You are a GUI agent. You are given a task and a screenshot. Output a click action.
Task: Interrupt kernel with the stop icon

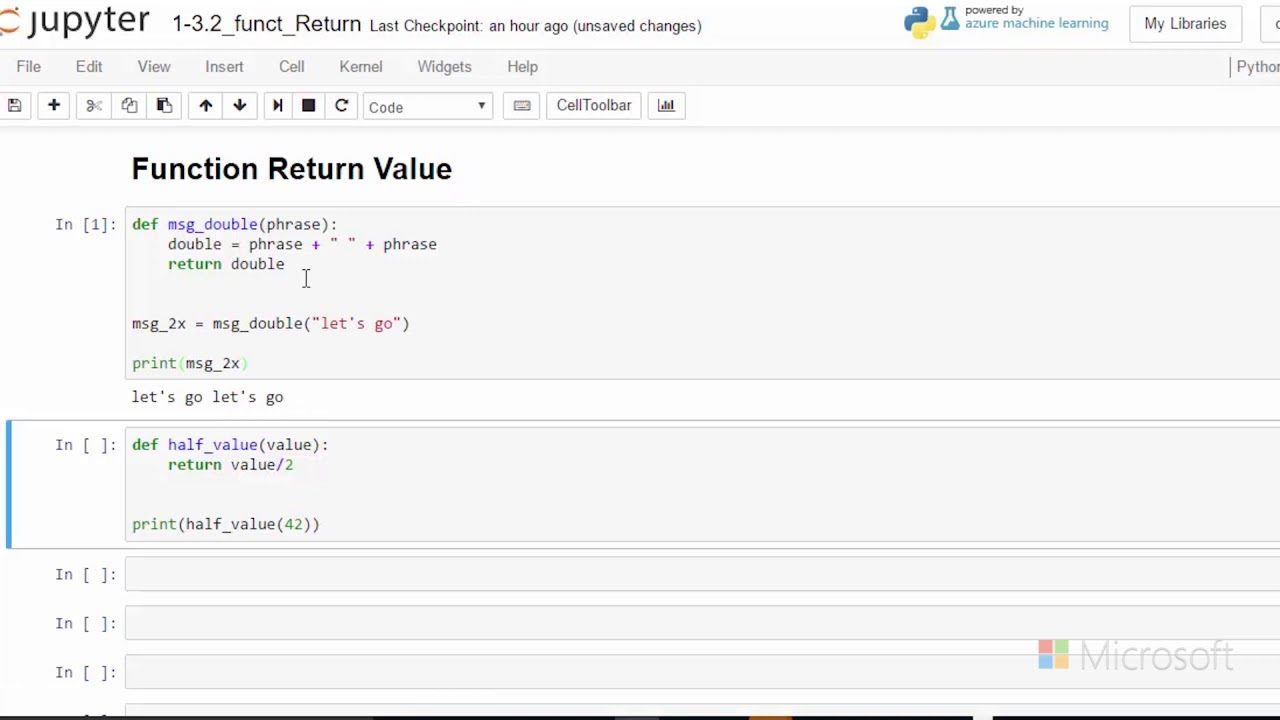point(309,105)
